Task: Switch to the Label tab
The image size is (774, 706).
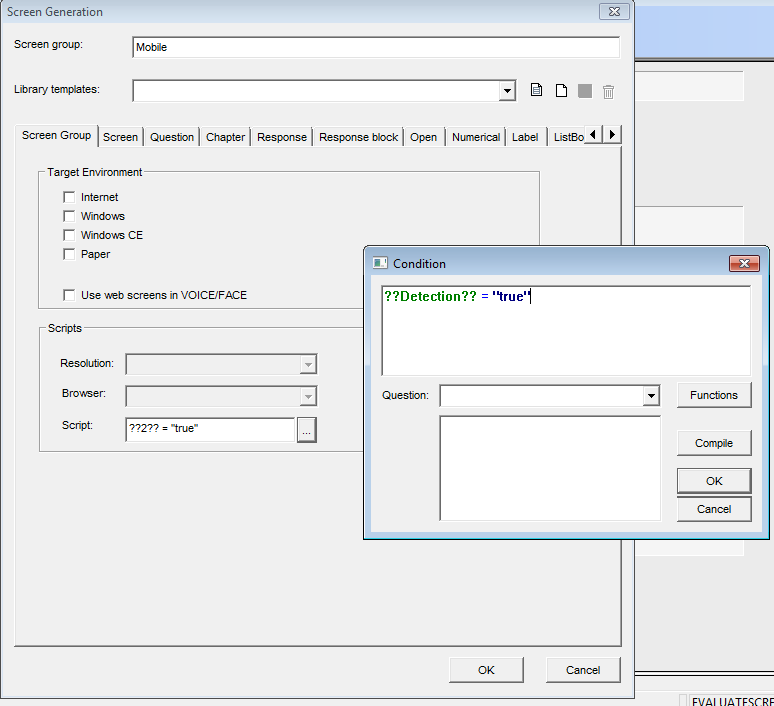Action: tap(525, 137)
